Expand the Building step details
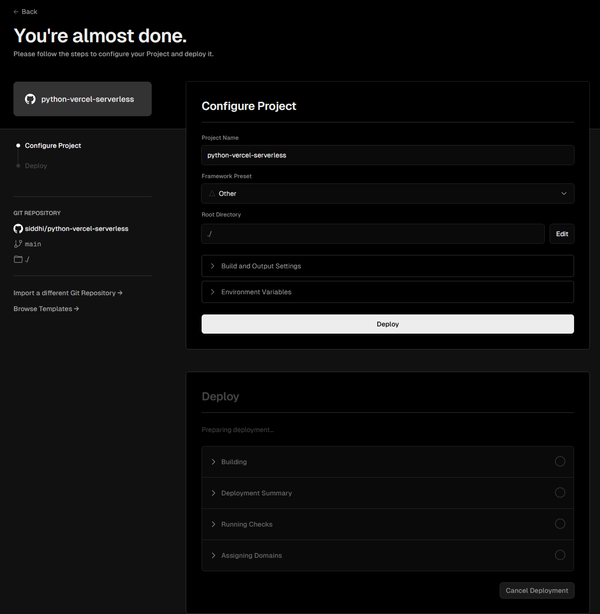Viewport: 600px width, 614px height. point(233,462)
